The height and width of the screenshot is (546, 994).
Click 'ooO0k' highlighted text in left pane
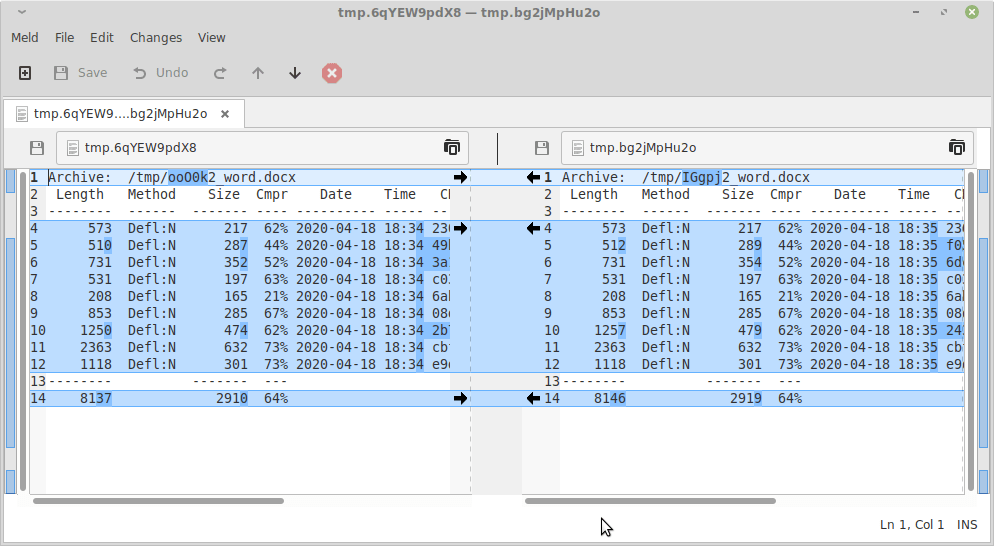(x=188, y=178)
